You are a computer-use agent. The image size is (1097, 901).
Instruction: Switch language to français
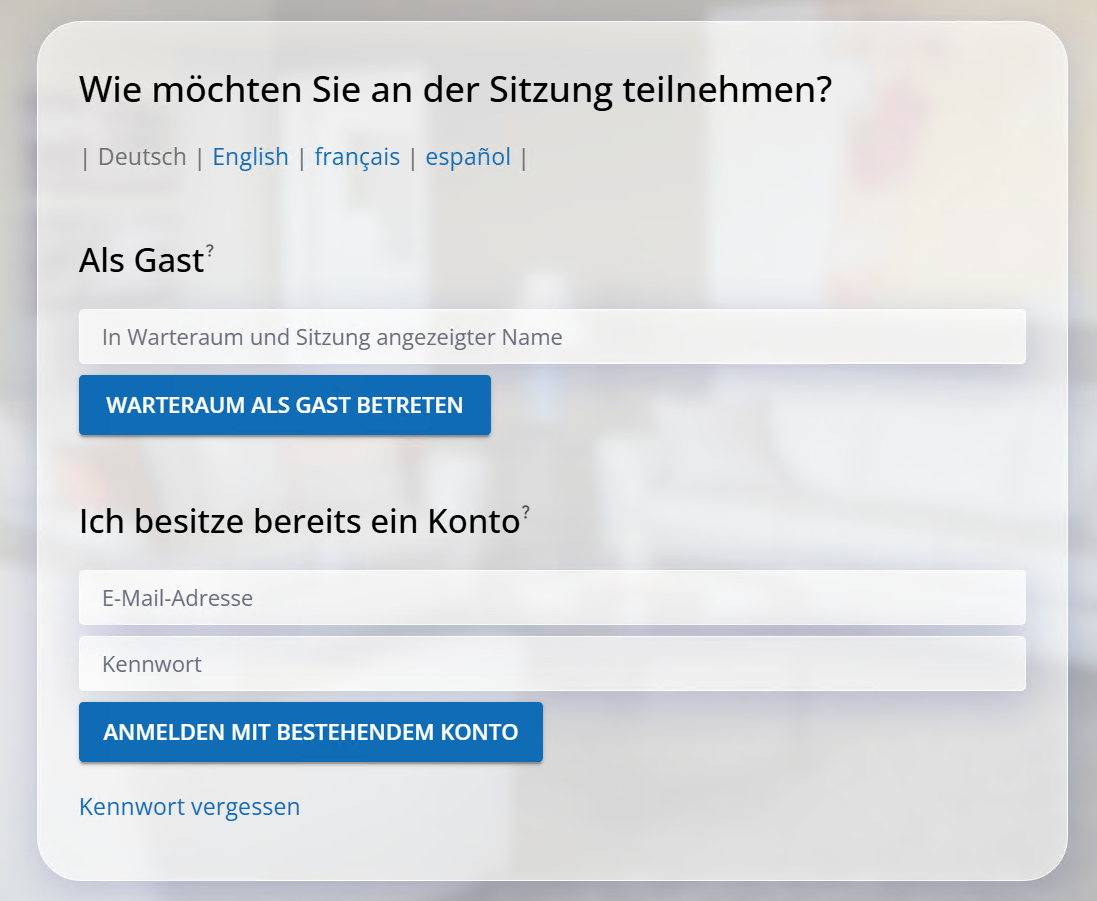(357, 157)
